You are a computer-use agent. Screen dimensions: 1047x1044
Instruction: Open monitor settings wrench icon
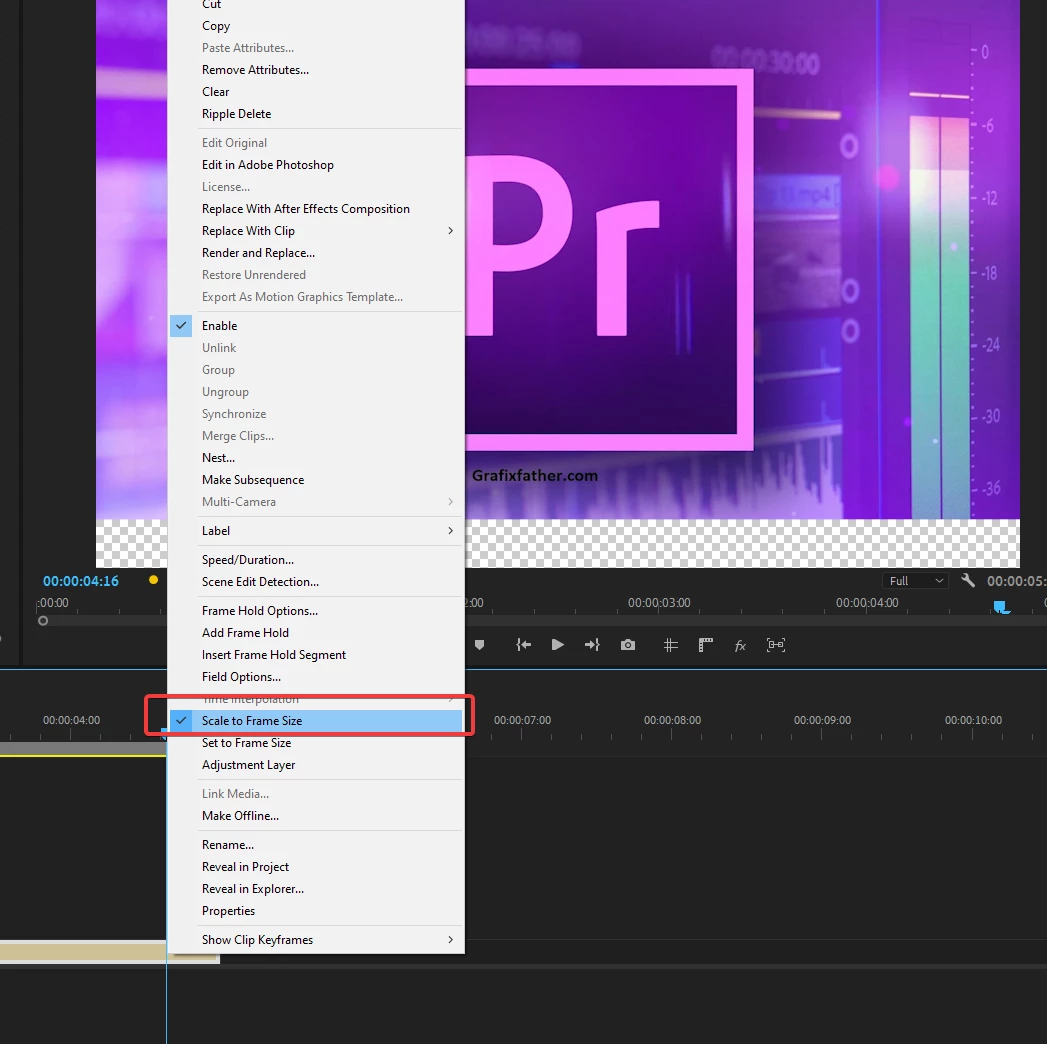[x=968, y=580]
